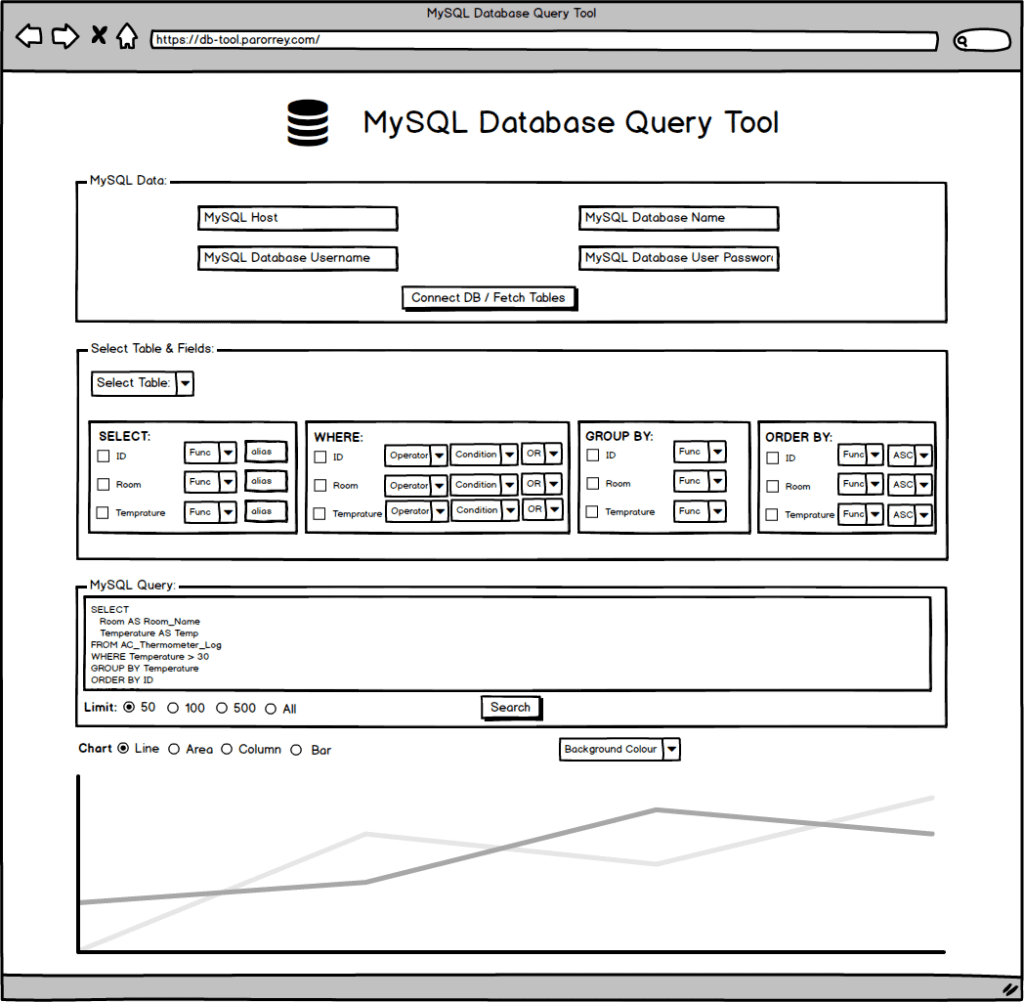Image resolution: width=1024 pixels, height=1002 pixels.
Task: Check Room in the SELECT section
Action: 103,485
